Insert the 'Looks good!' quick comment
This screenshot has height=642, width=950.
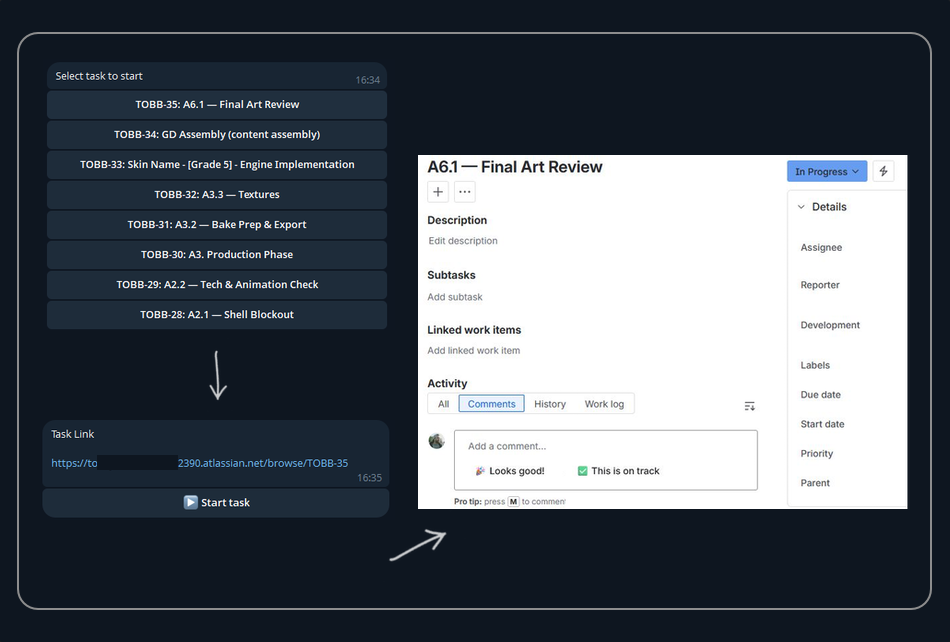point(510,471)
